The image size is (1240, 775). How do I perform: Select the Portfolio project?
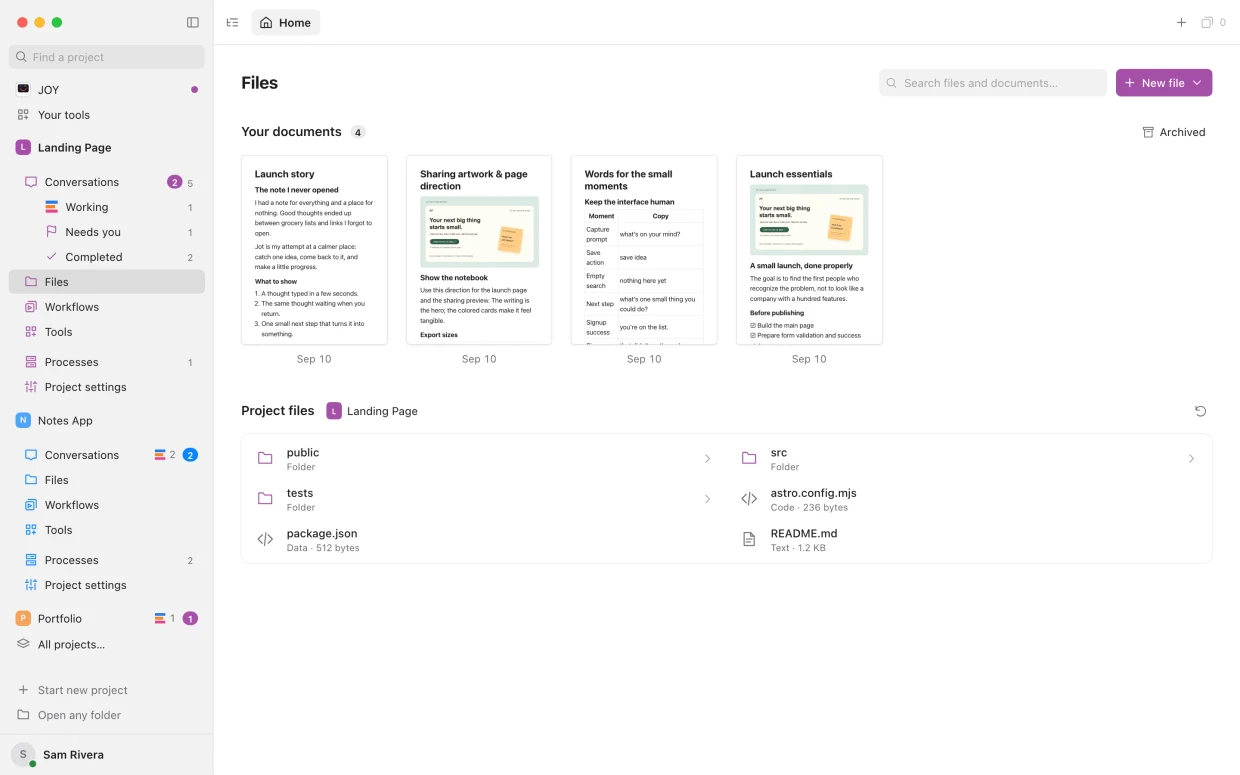107,618
